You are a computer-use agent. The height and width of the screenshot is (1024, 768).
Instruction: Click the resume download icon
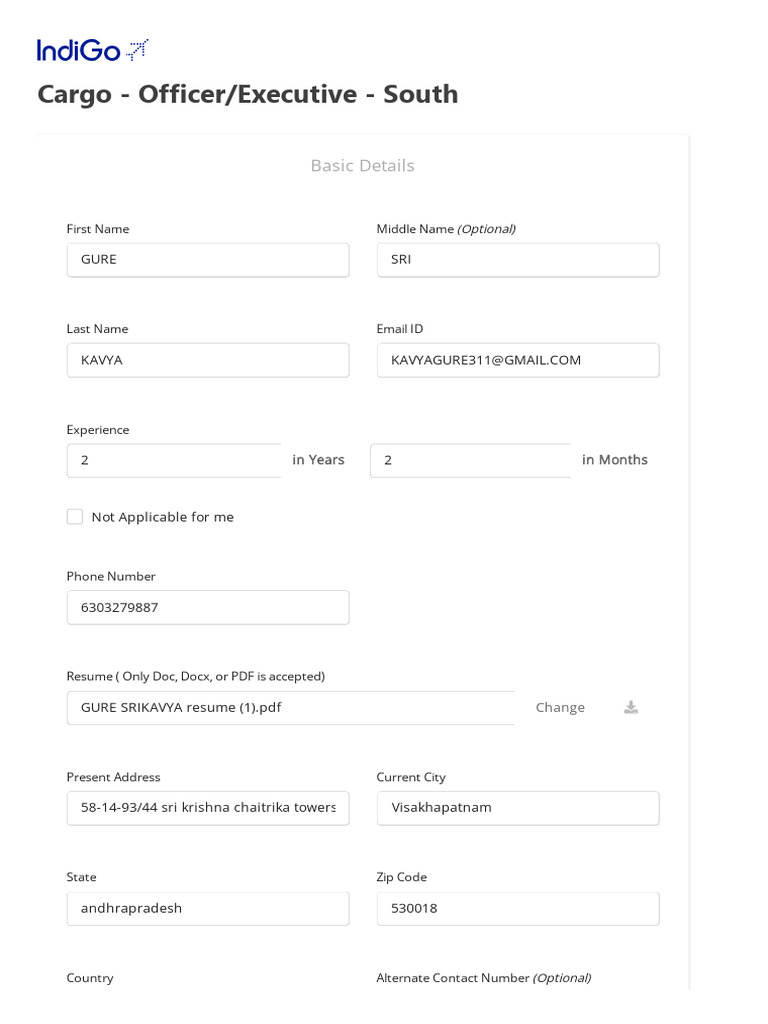[631, 707]
